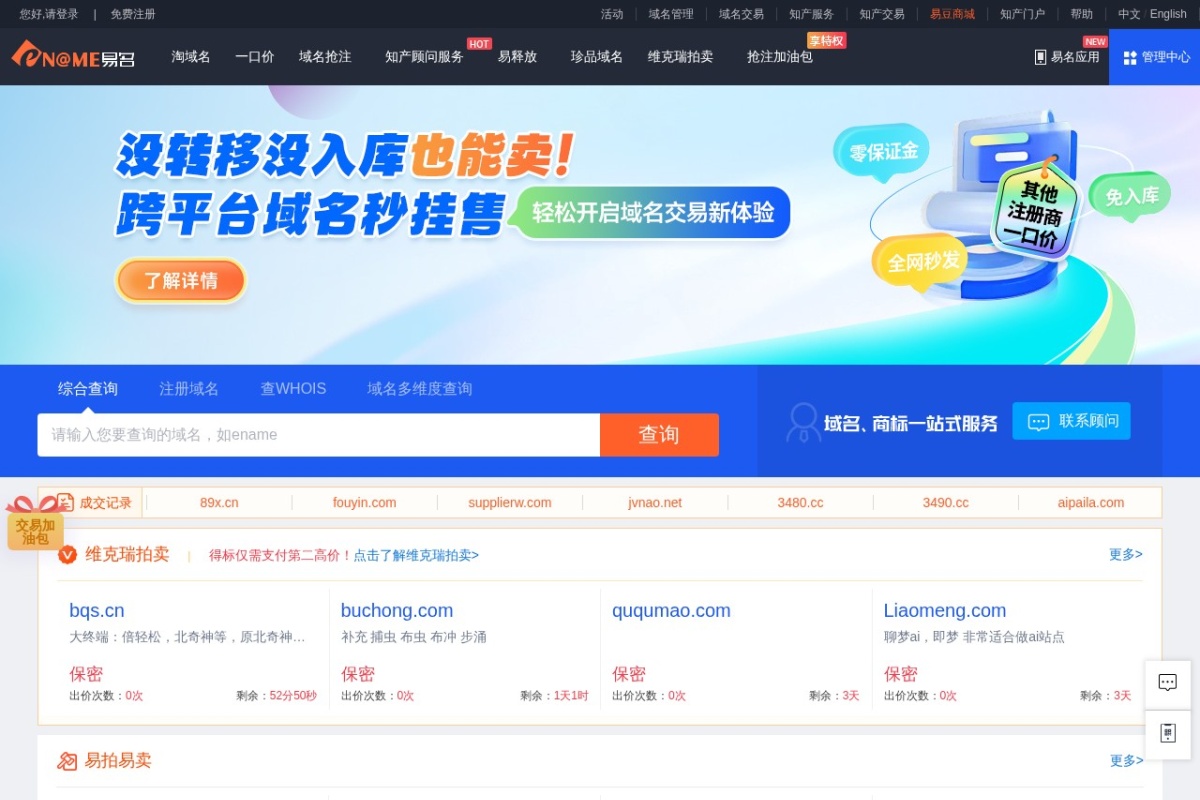Click aipaila.com in 成交记录
Viewport: 1200px width, 800px height.
click(1091, 503)
